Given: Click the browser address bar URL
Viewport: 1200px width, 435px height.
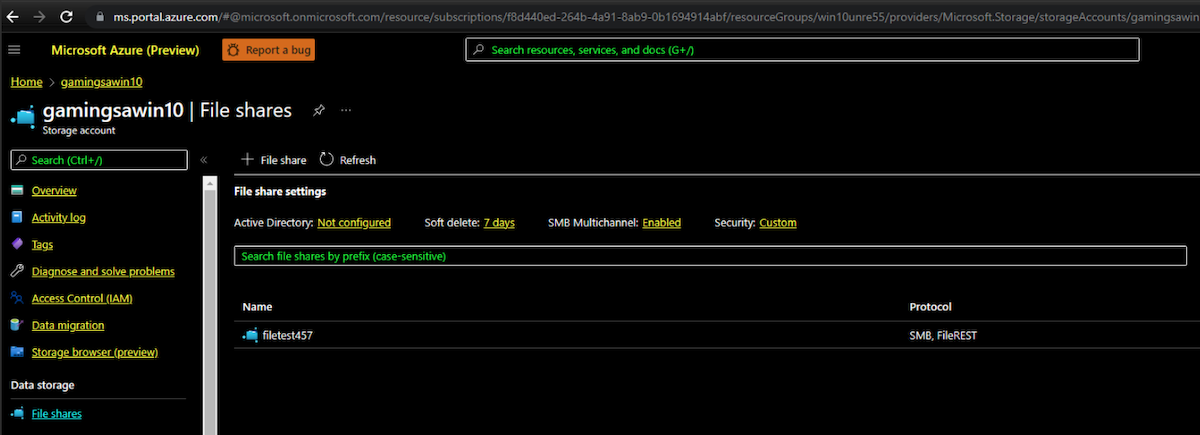Looking at the screenshot, I should point(655,17).
